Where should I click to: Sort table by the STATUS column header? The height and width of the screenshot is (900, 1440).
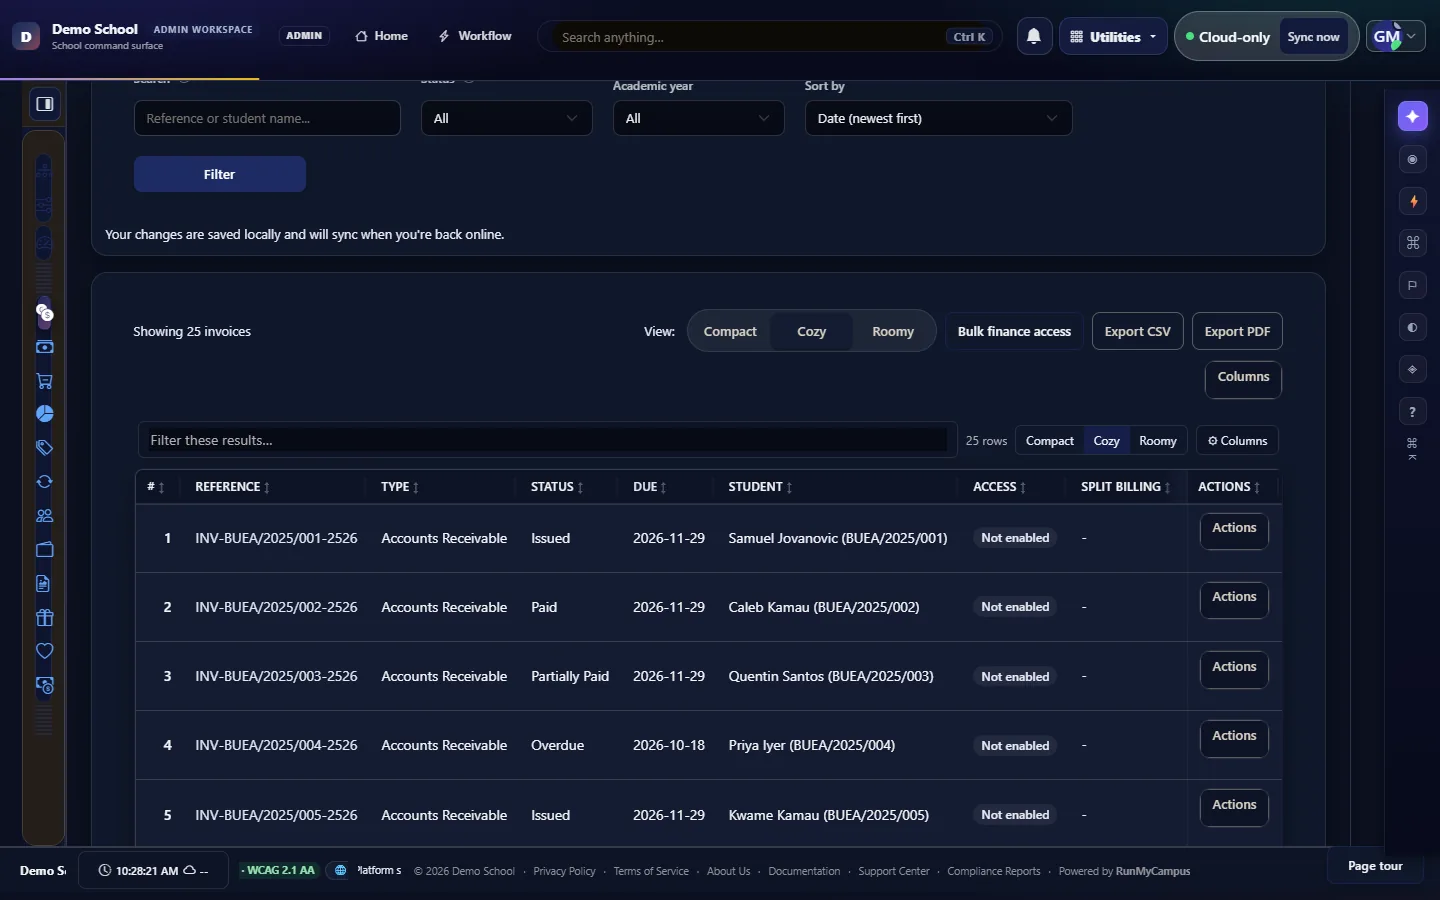pos(557,487)
